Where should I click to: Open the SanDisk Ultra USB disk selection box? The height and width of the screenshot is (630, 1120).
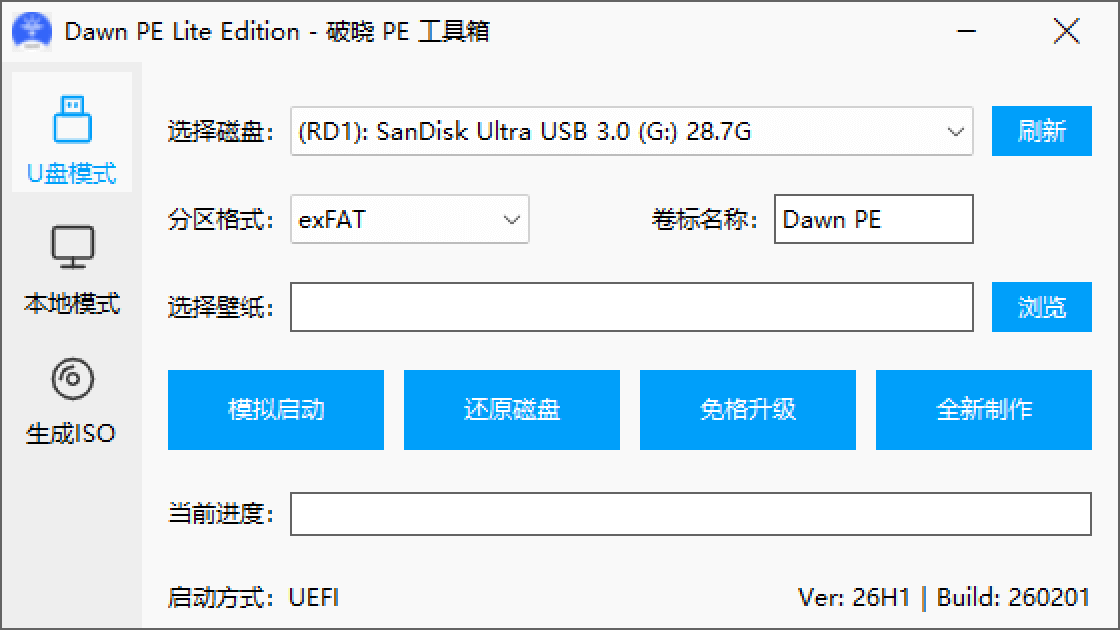click(x=631, y=131)
